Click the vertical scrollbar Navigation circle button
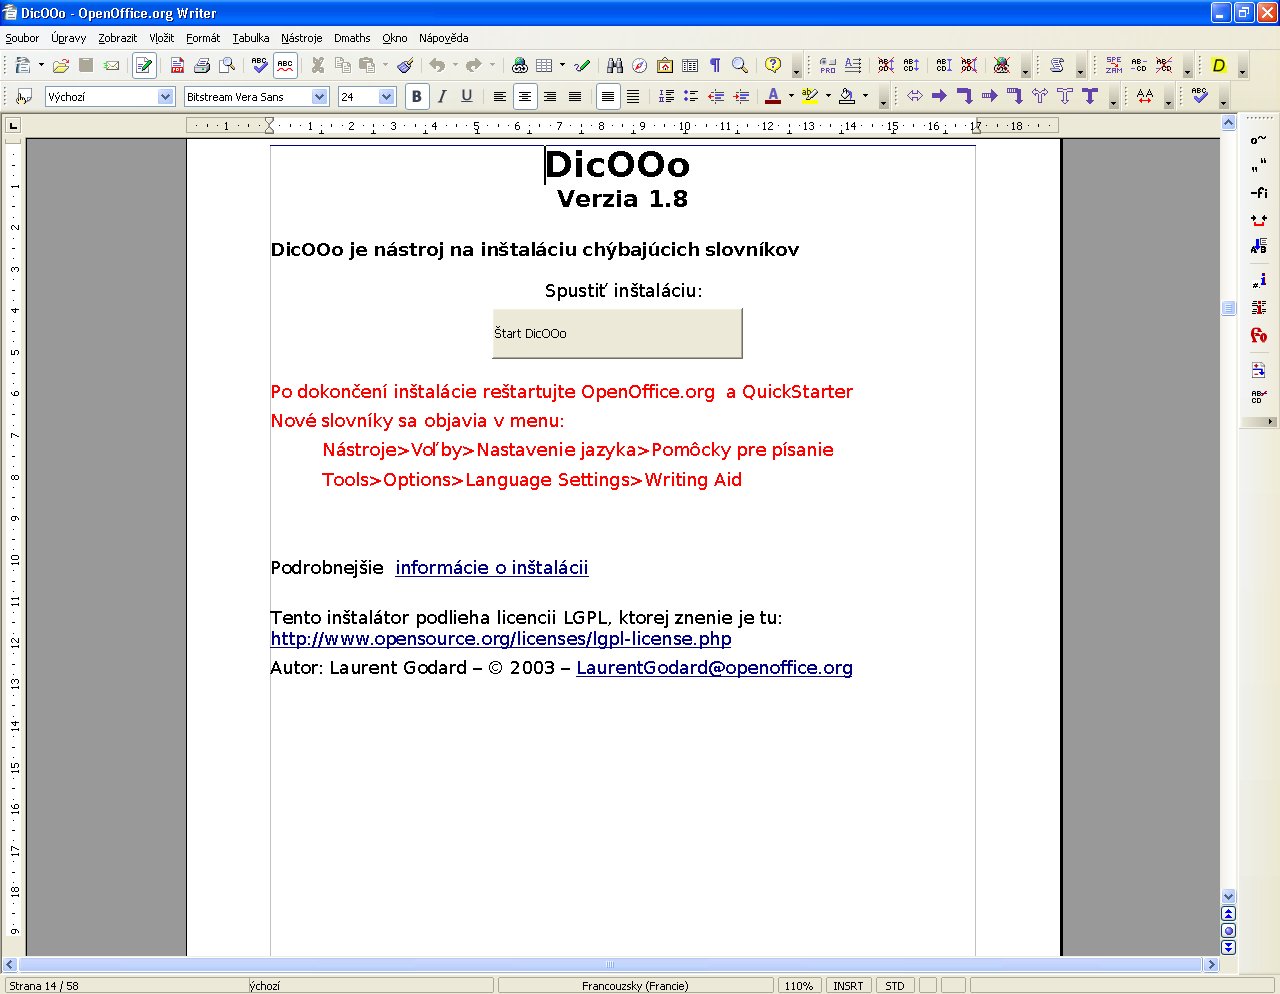Viewport: 1280px width, 994px height. [x=1229, y=931]
